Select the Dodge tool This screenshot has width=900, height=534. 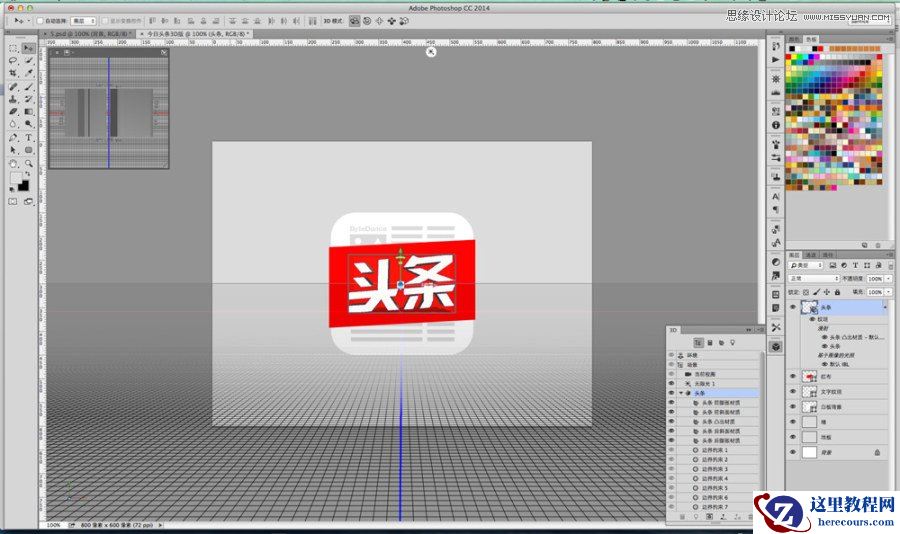point(28,124)
